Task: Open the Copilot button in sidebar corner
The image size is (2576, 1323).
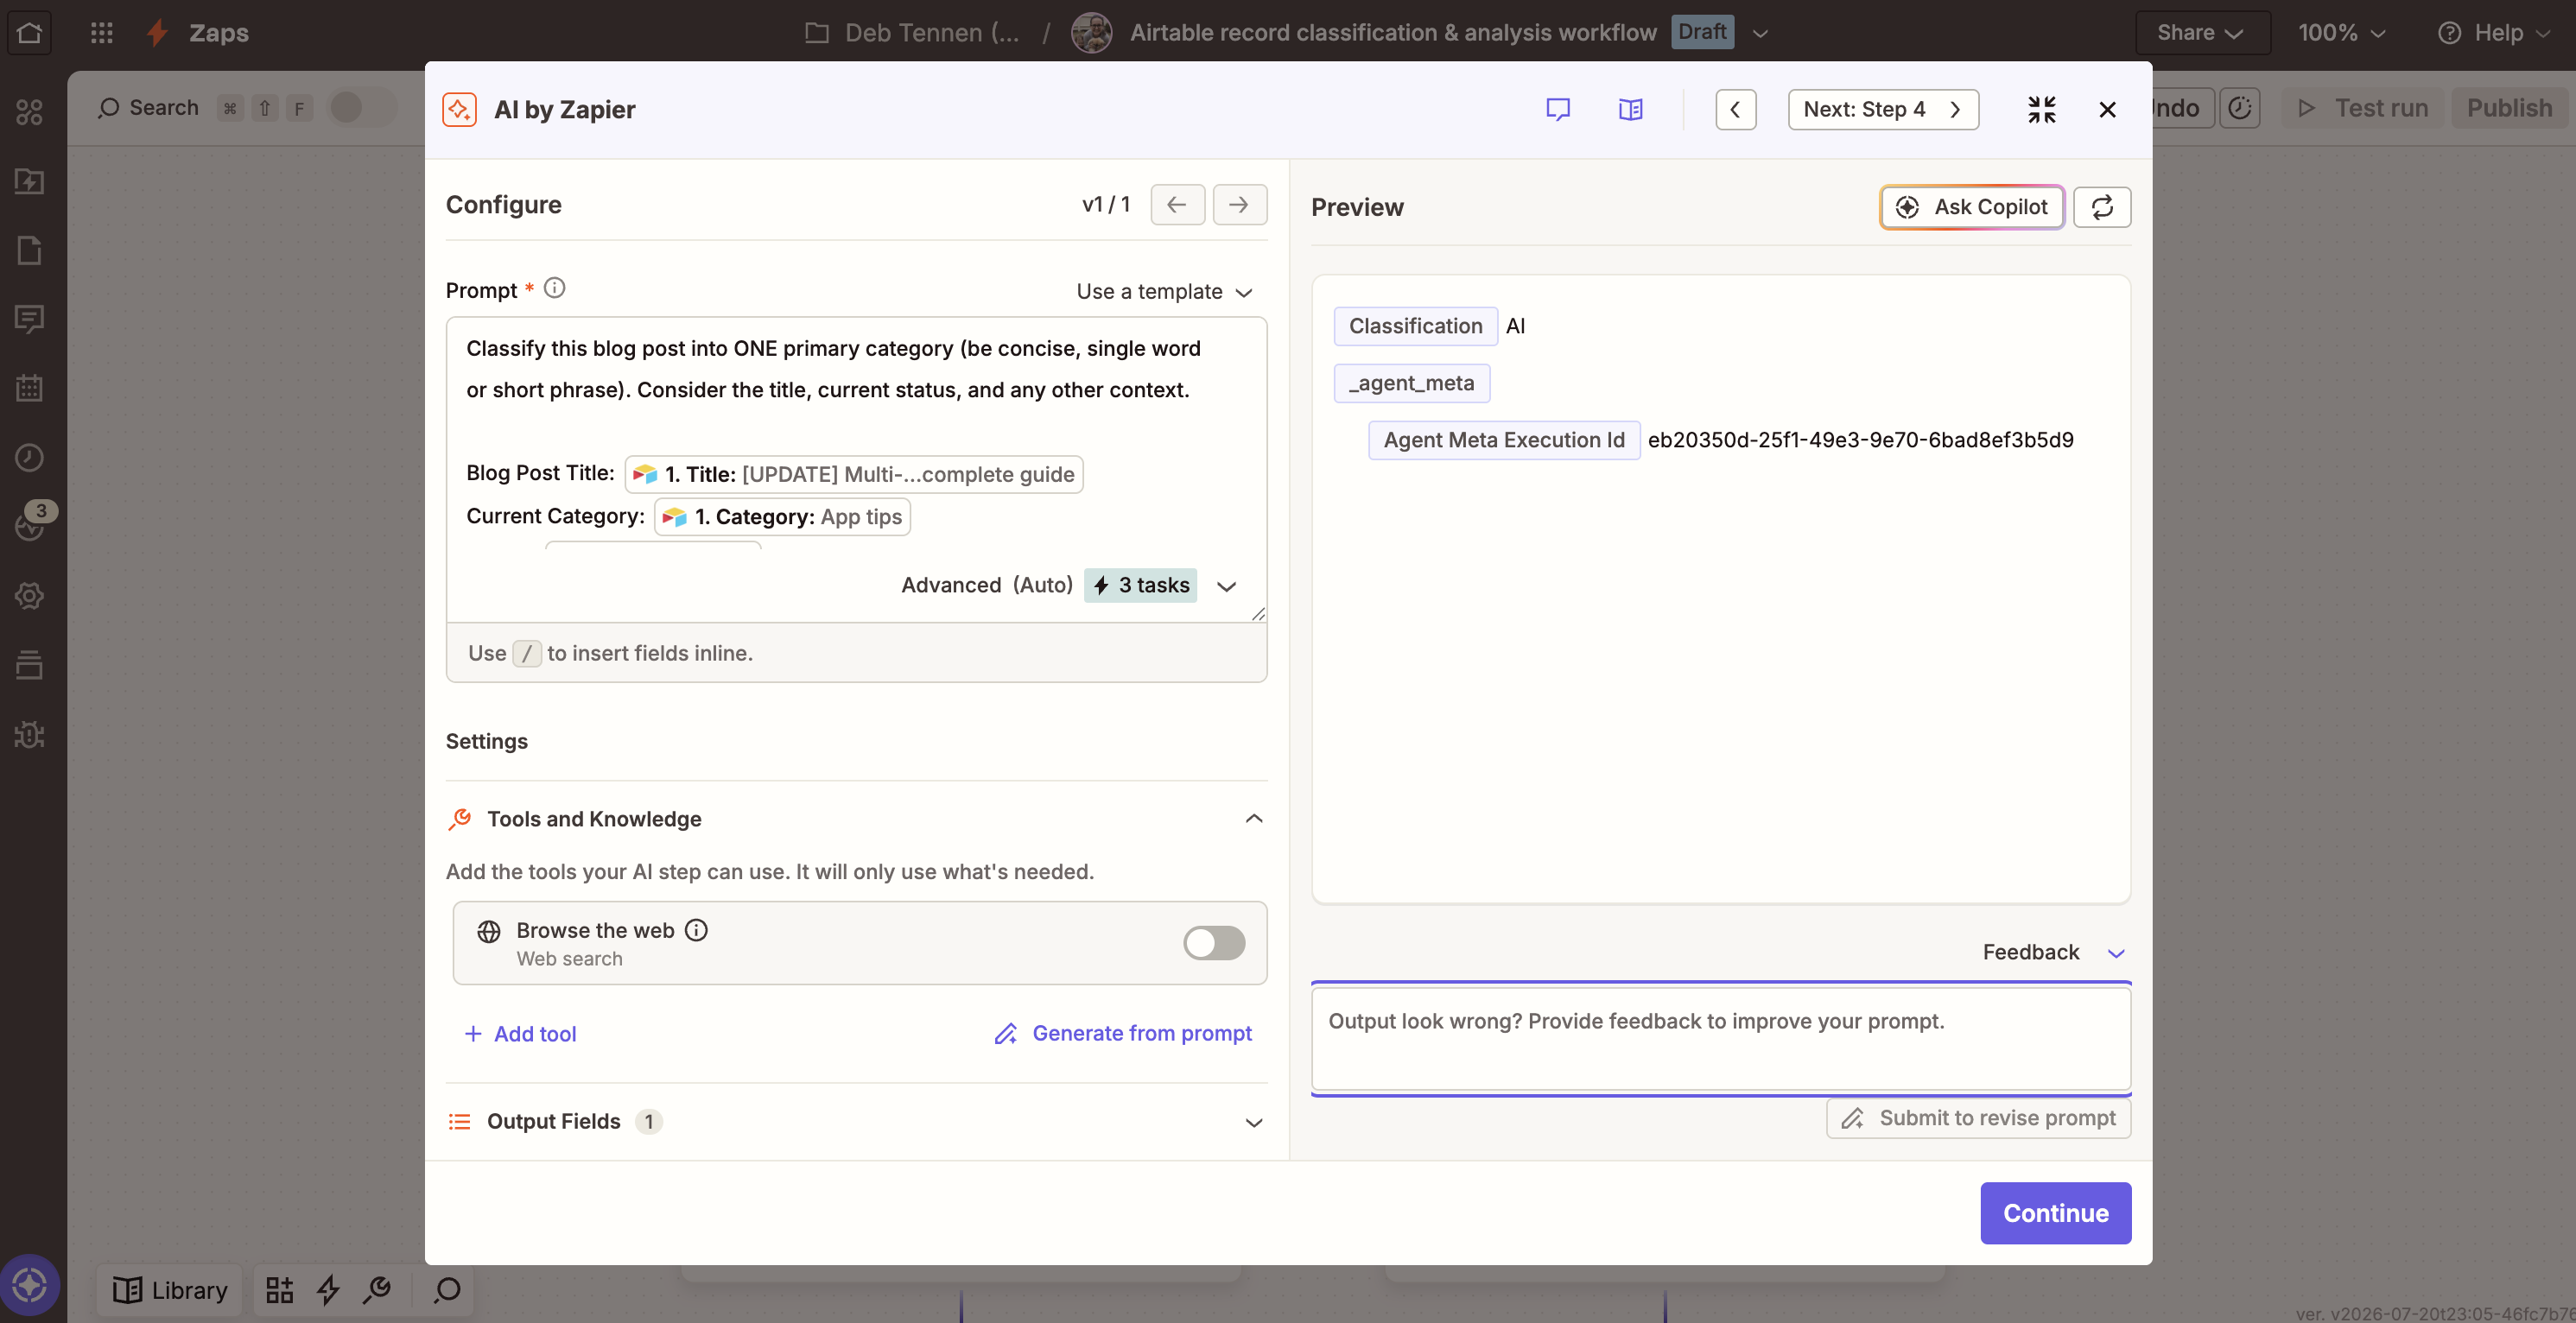Action: pos(30,1284)
